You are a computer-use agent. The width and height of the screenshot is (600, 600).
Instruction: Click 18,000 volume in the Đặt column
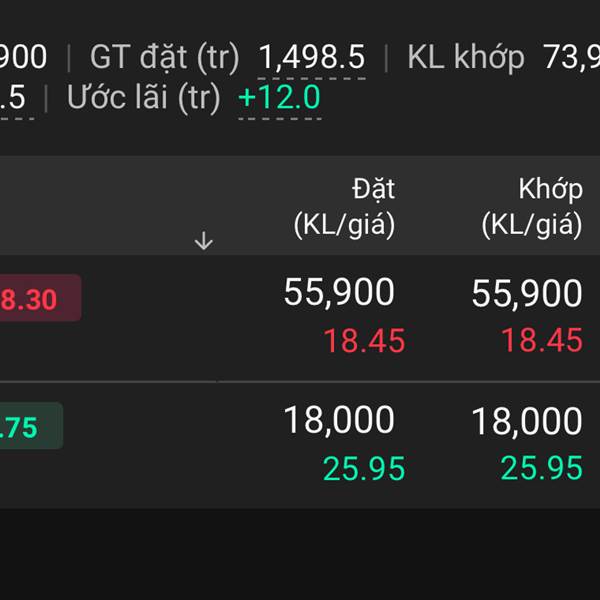tap(339, 420)
